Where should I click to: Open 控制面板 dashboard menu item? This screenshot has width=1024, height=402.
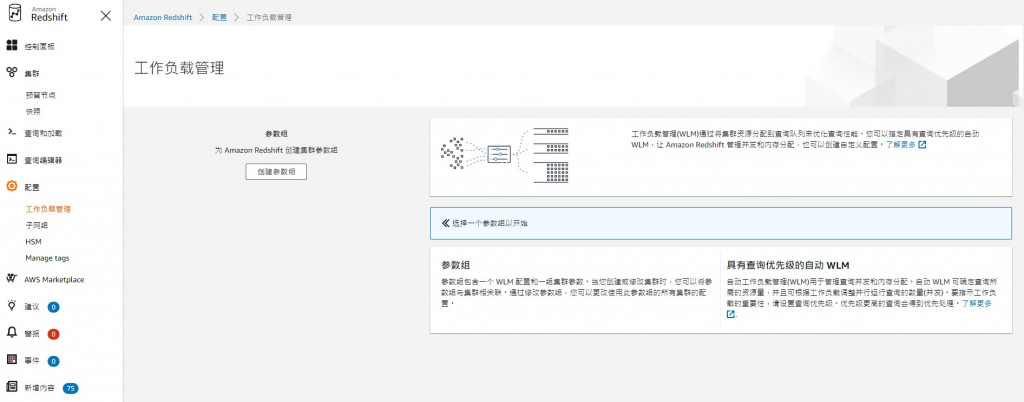coord(40,47)
